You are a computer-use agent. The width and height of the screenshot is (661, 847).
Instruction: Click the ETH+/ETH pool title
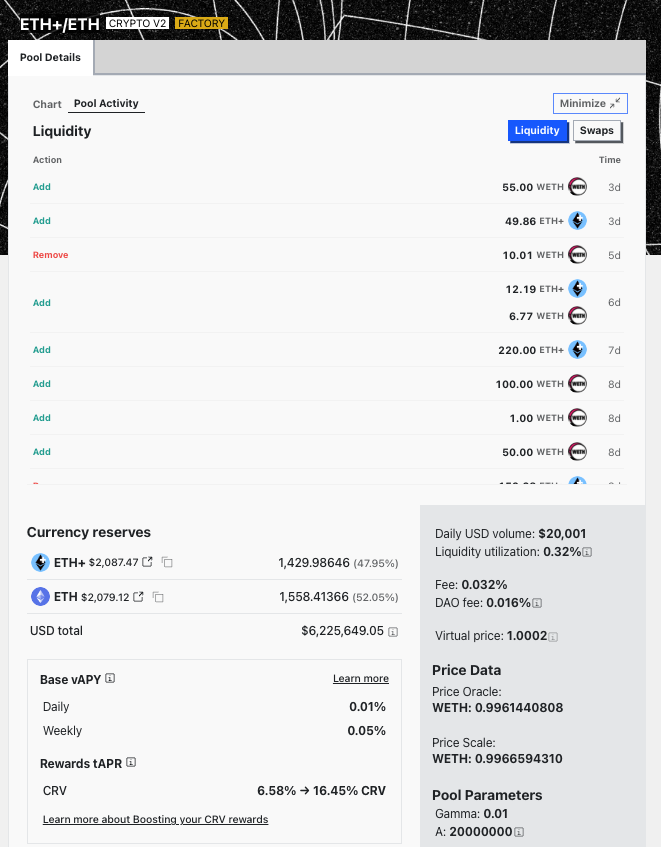pyautogui.click(x=59, y=24)
